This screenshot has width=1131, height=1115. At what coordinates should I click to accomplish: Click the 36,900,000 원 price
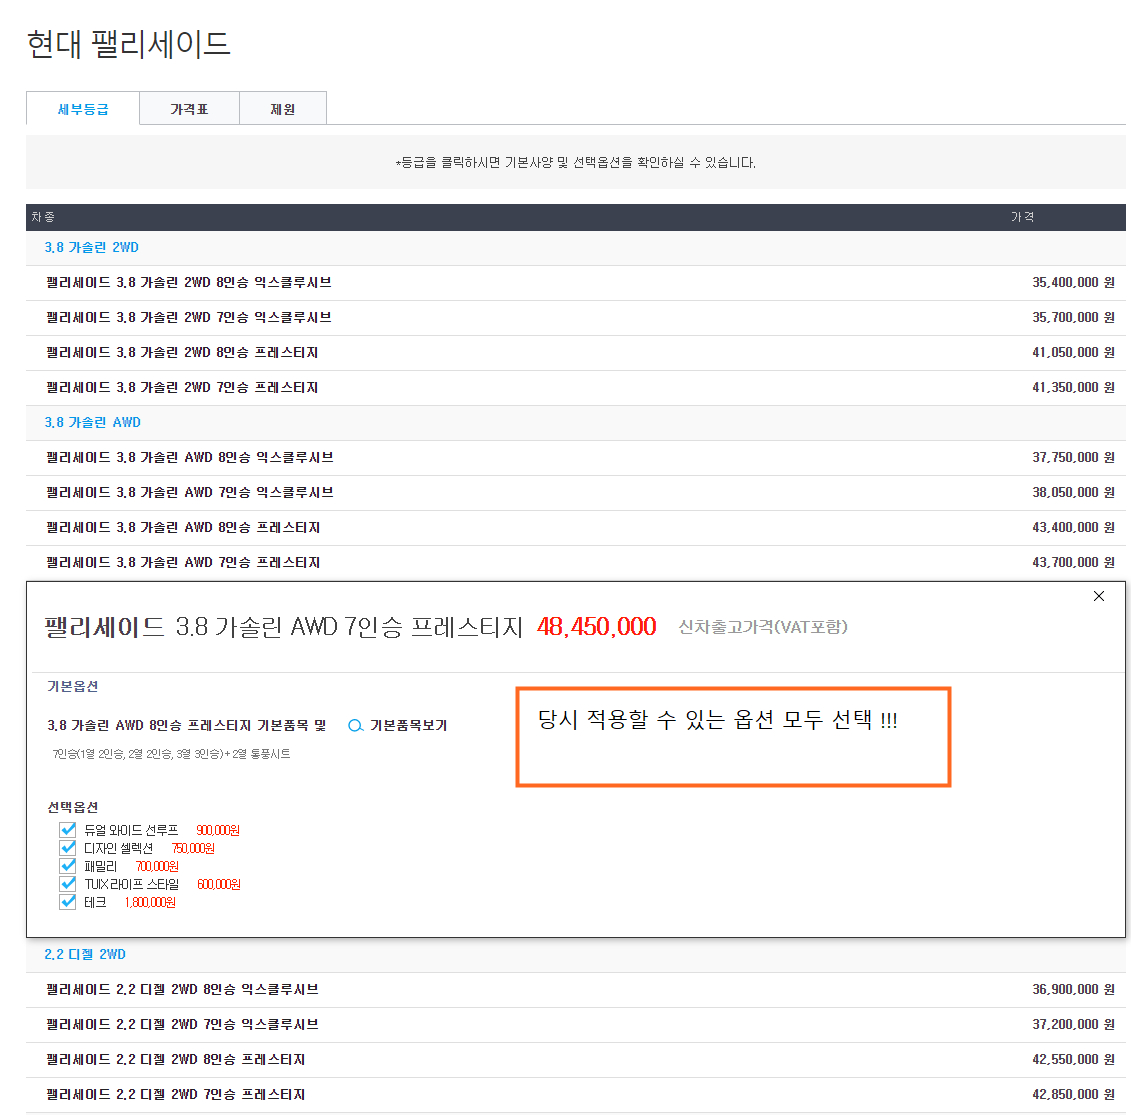[1073, 990]
